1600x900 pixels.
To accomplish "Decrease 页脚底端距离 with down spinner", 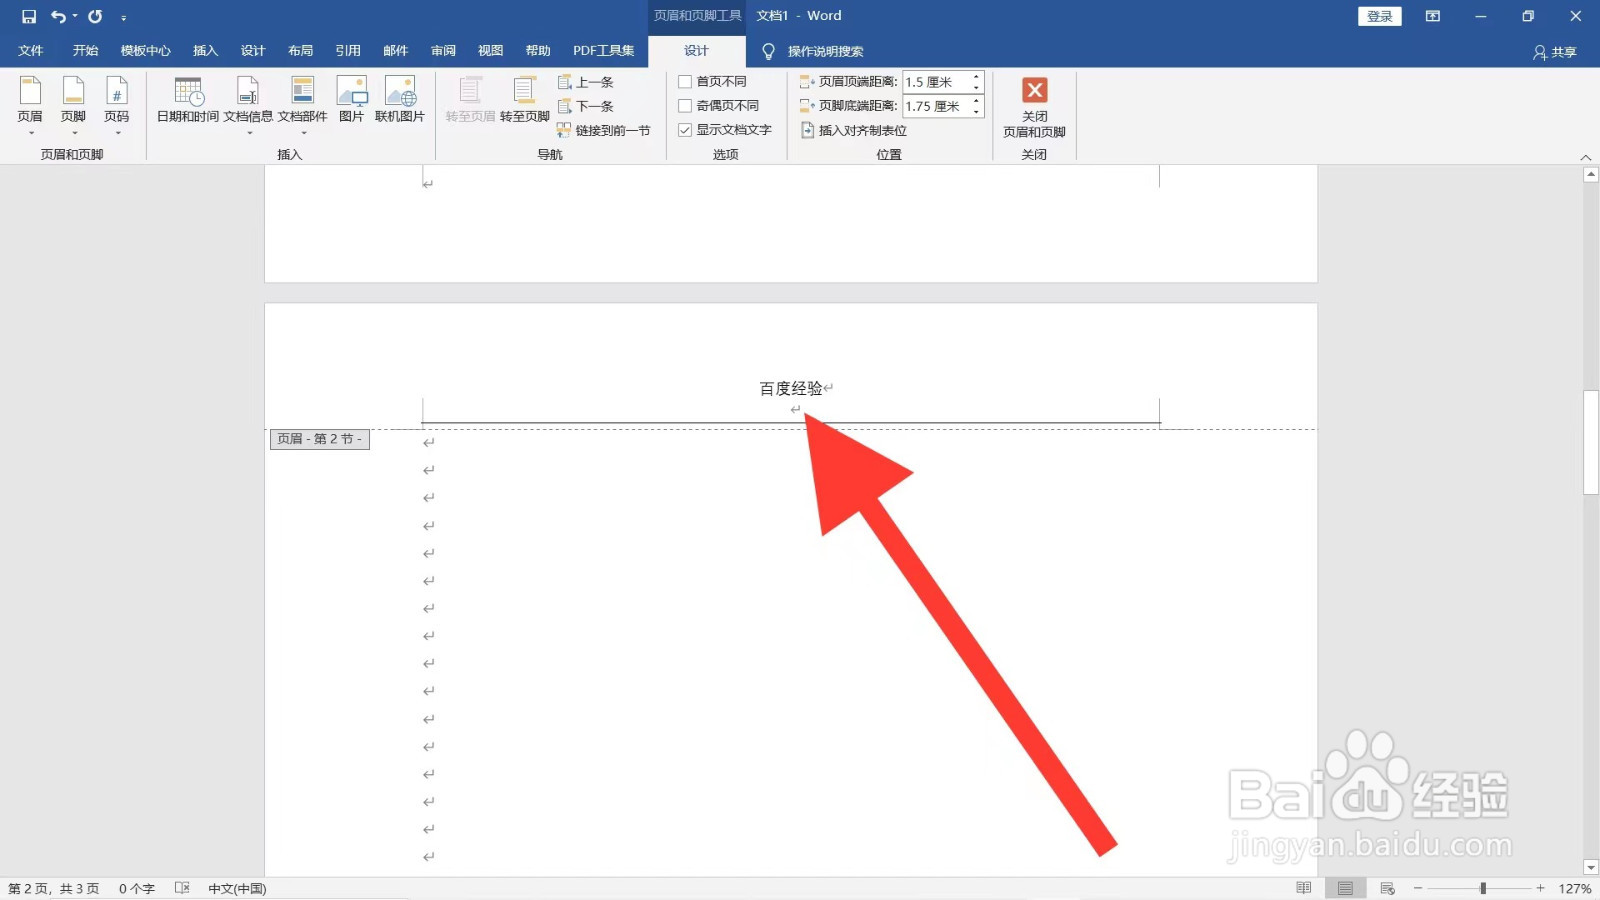I will click(977, 112).
